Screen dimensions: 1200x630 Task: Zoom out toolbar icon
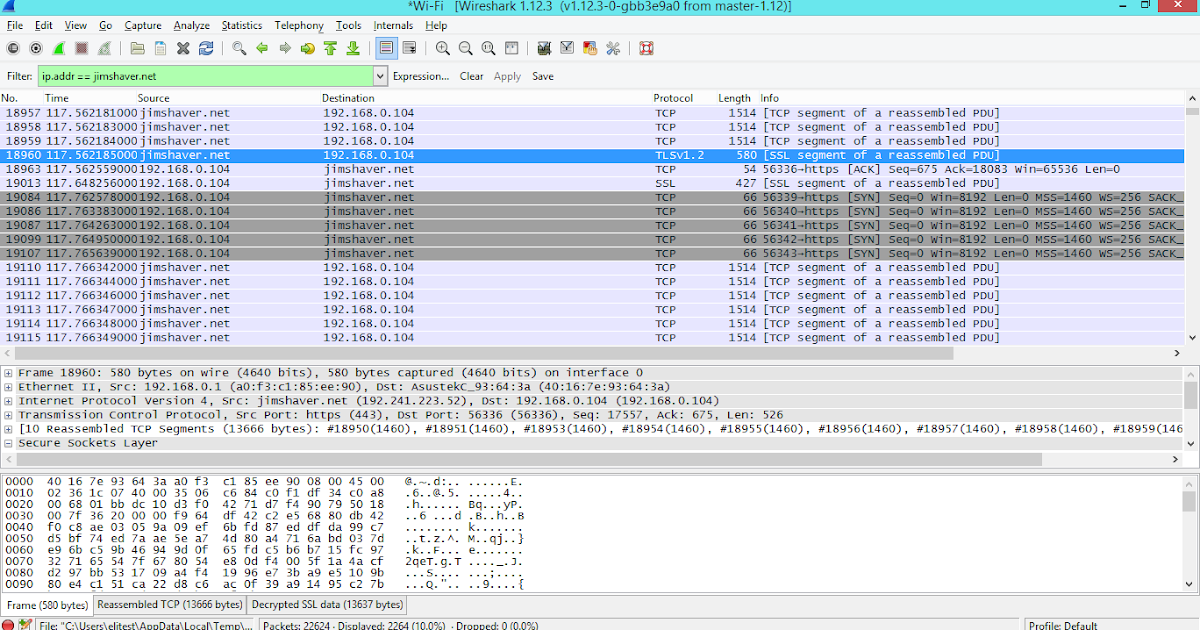tap(466, 48)
